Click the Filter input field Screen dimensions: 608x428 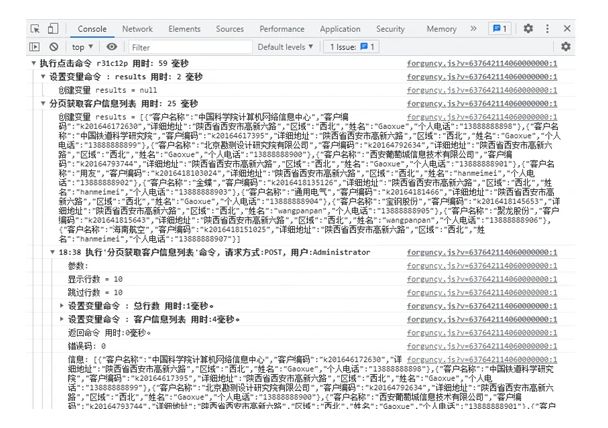click(x=190, y=47)
